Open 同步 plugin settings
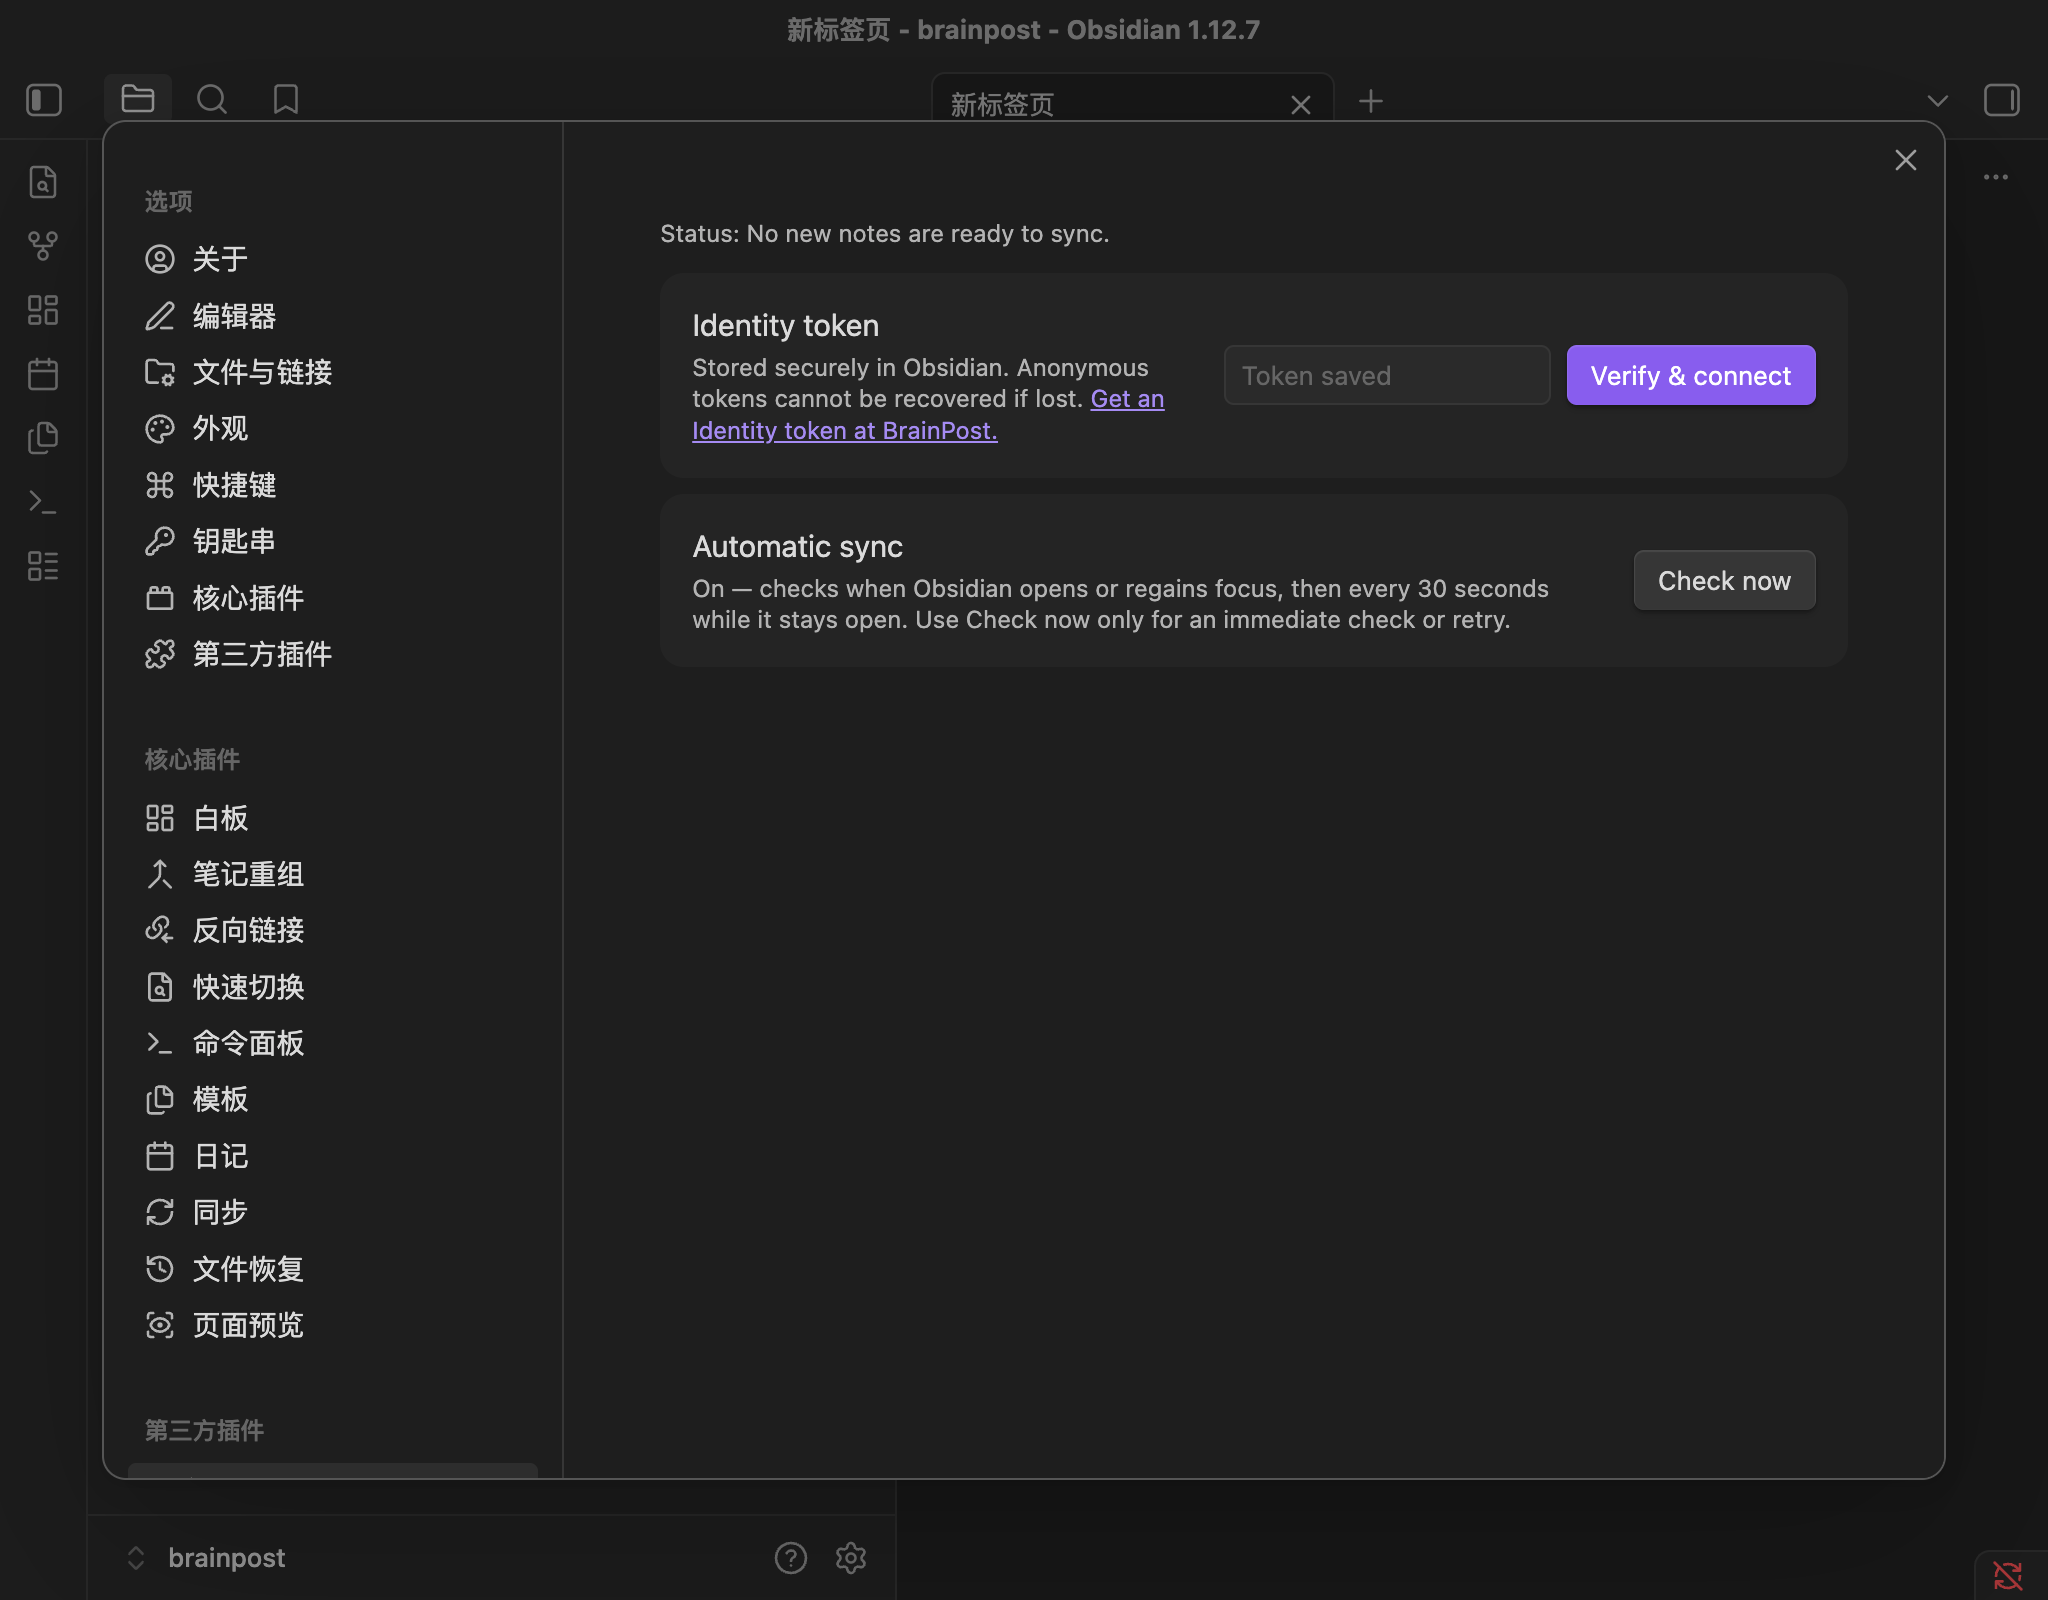 [333, 1212]
